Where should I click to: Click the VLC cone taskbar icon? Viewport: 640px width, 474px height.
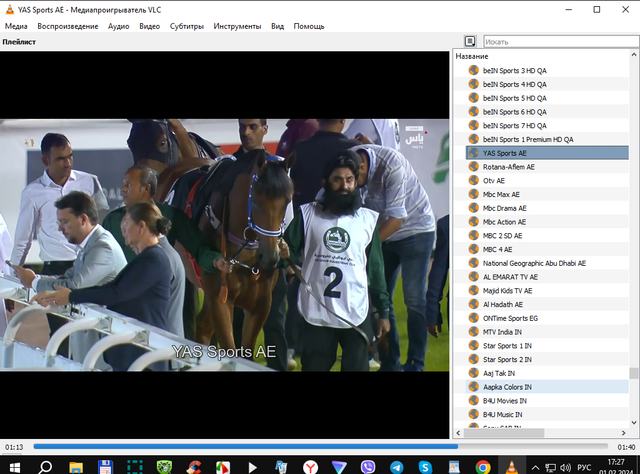(511, 467)
